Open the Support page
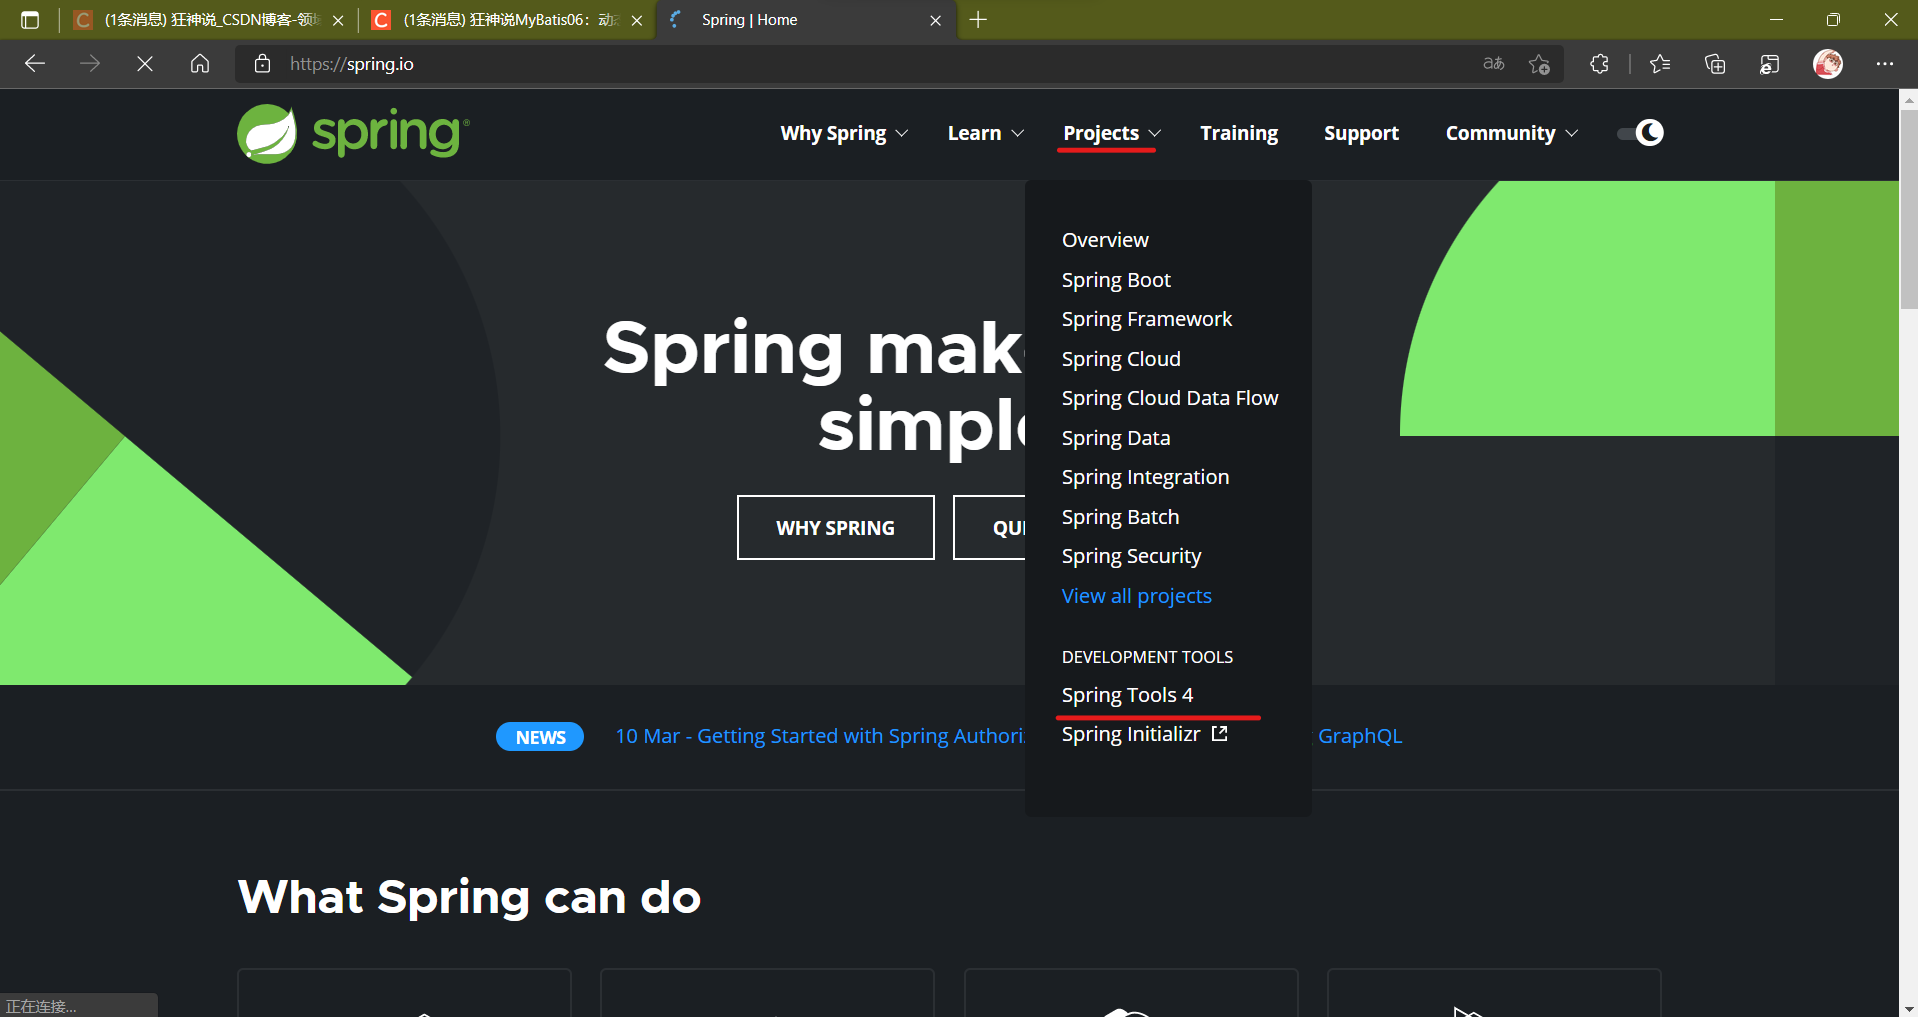 (x=1361, y=133)
